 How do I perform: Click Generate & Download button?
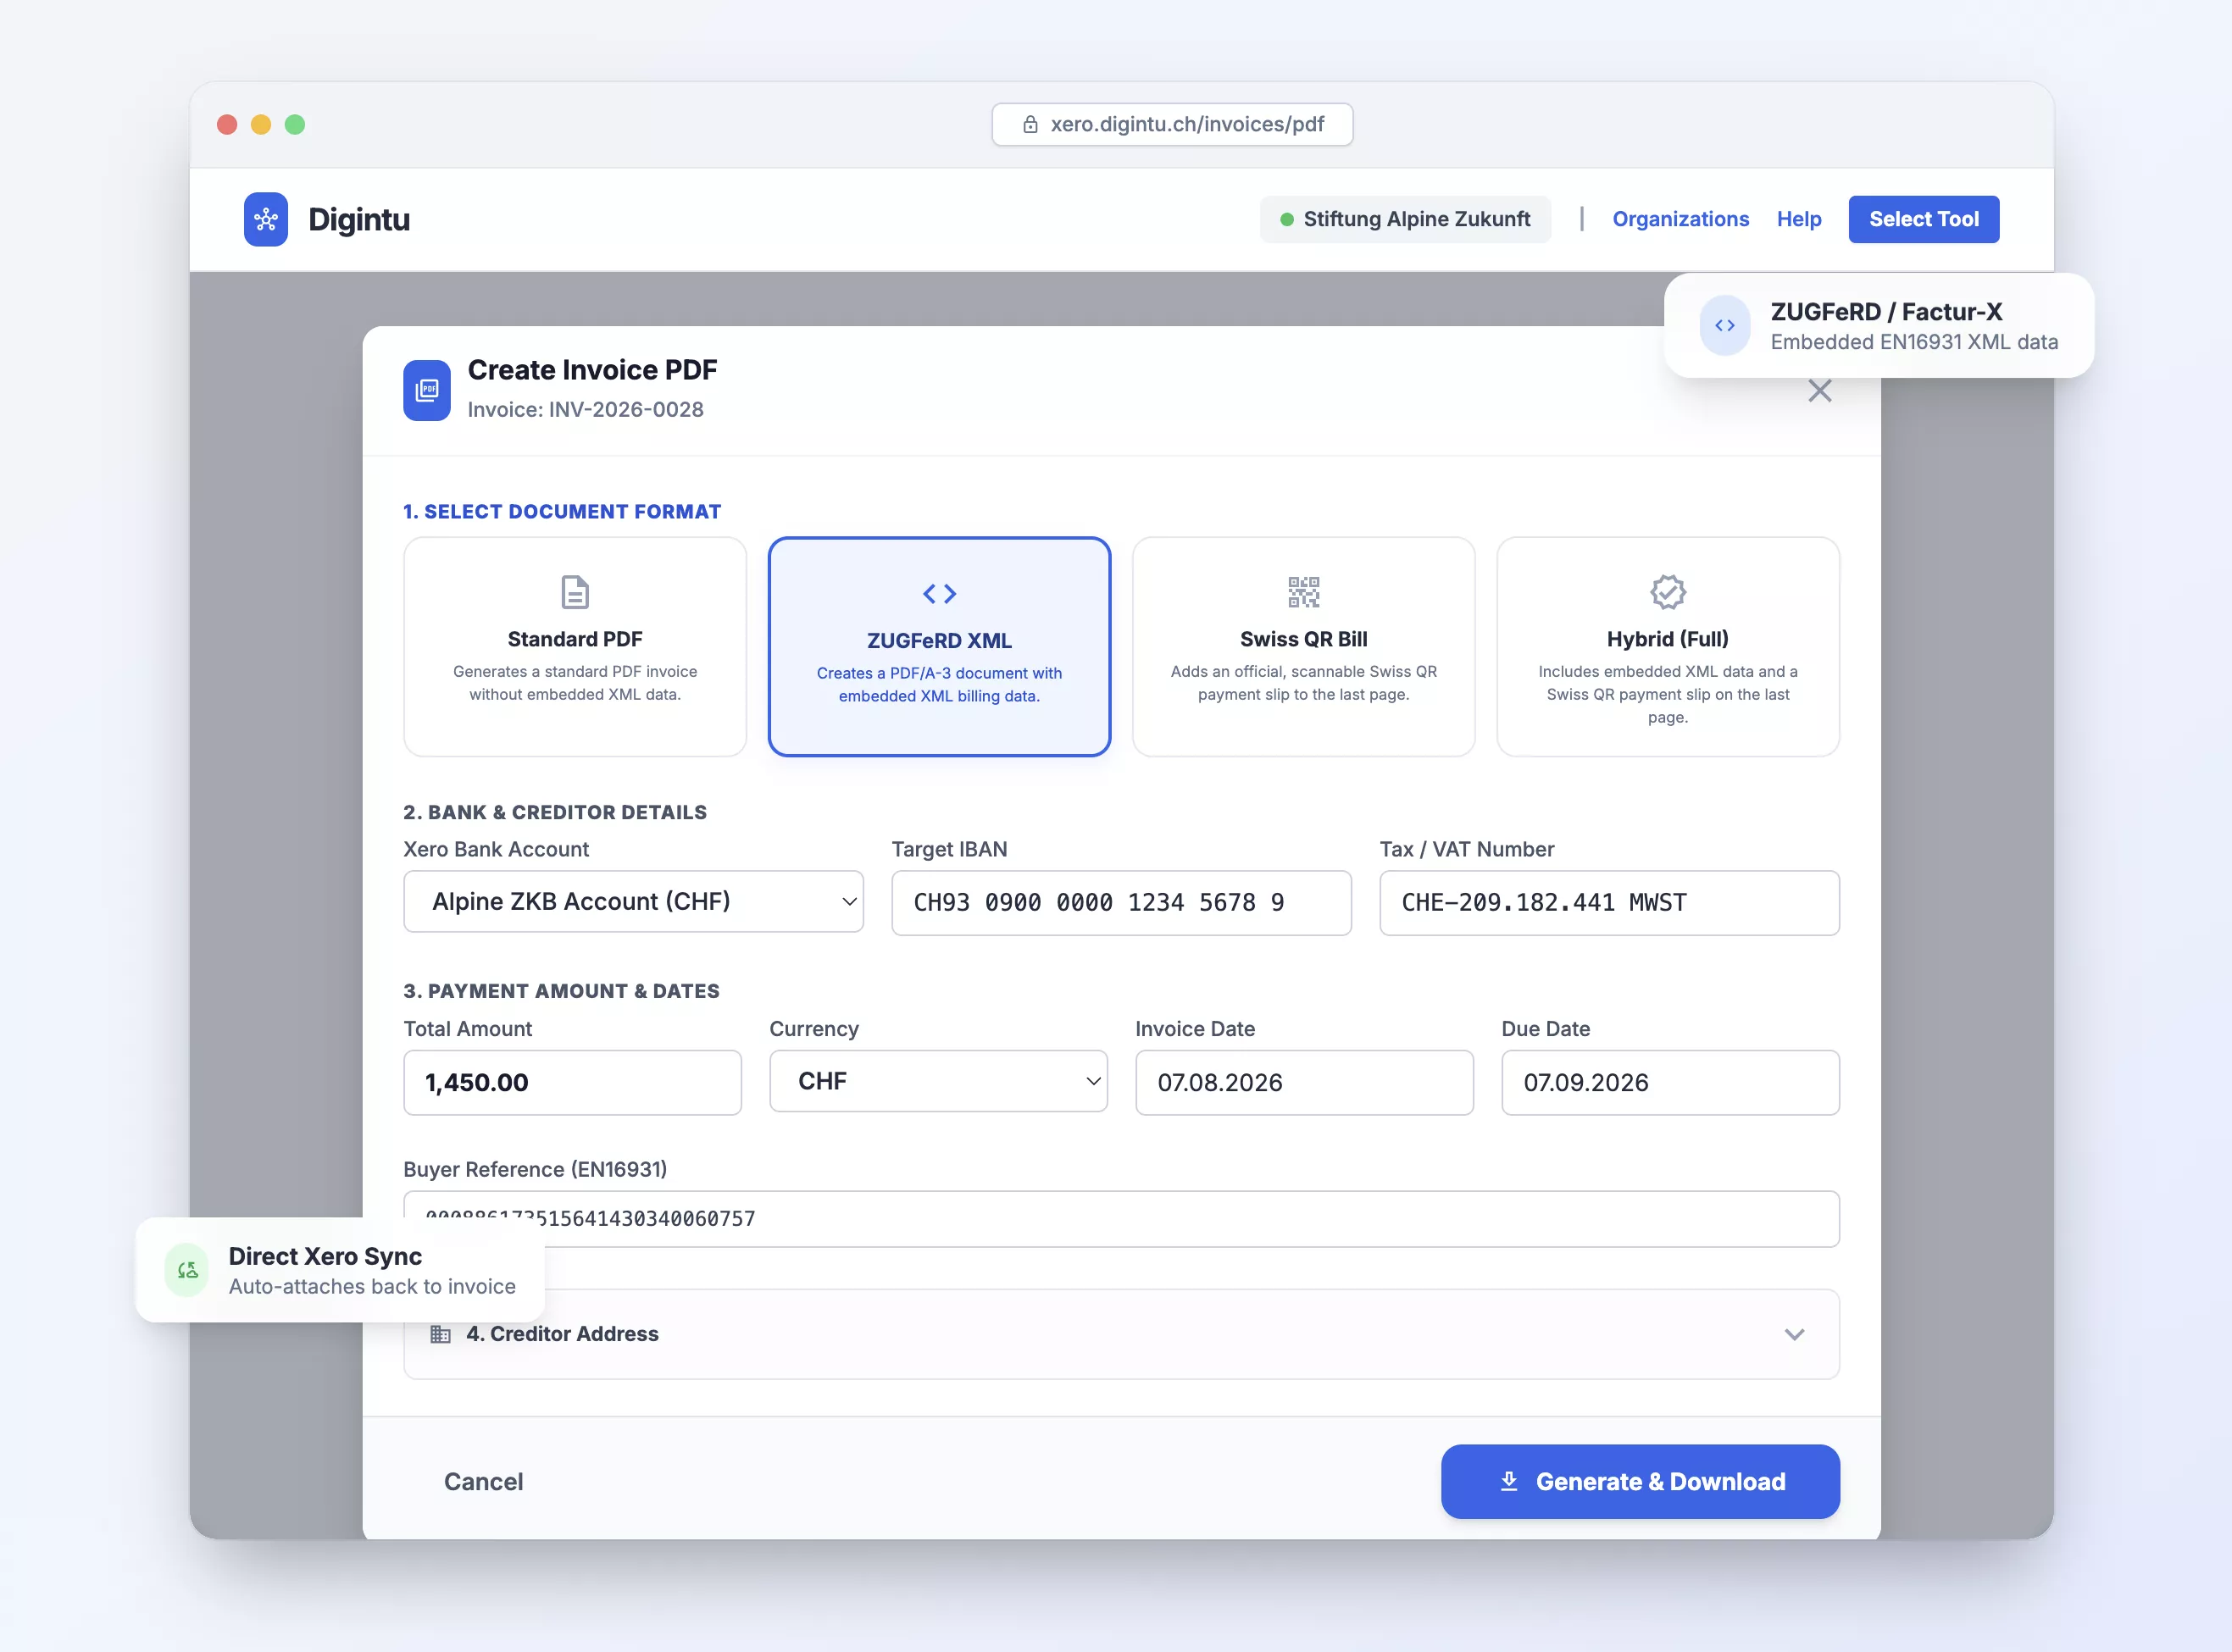pos(1640,1481)
